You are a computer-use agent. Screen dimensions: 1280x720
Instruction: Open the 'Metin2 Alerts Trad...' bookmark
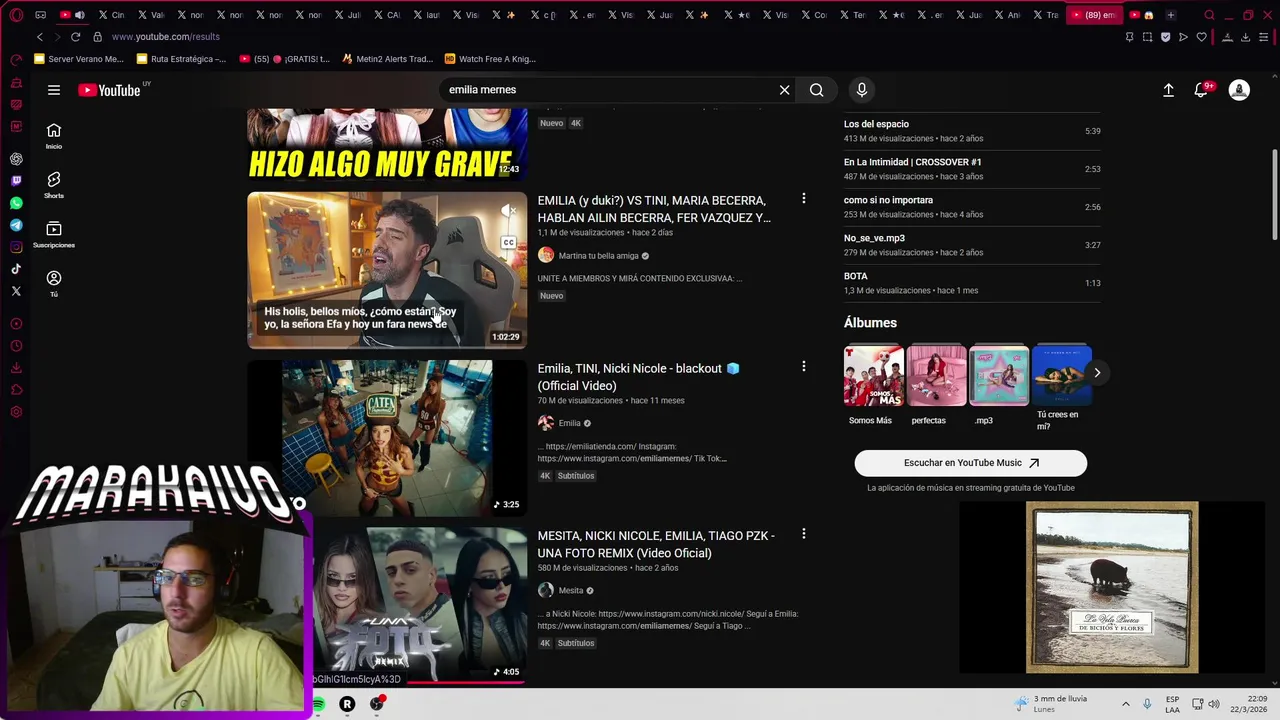coord(387,59)
